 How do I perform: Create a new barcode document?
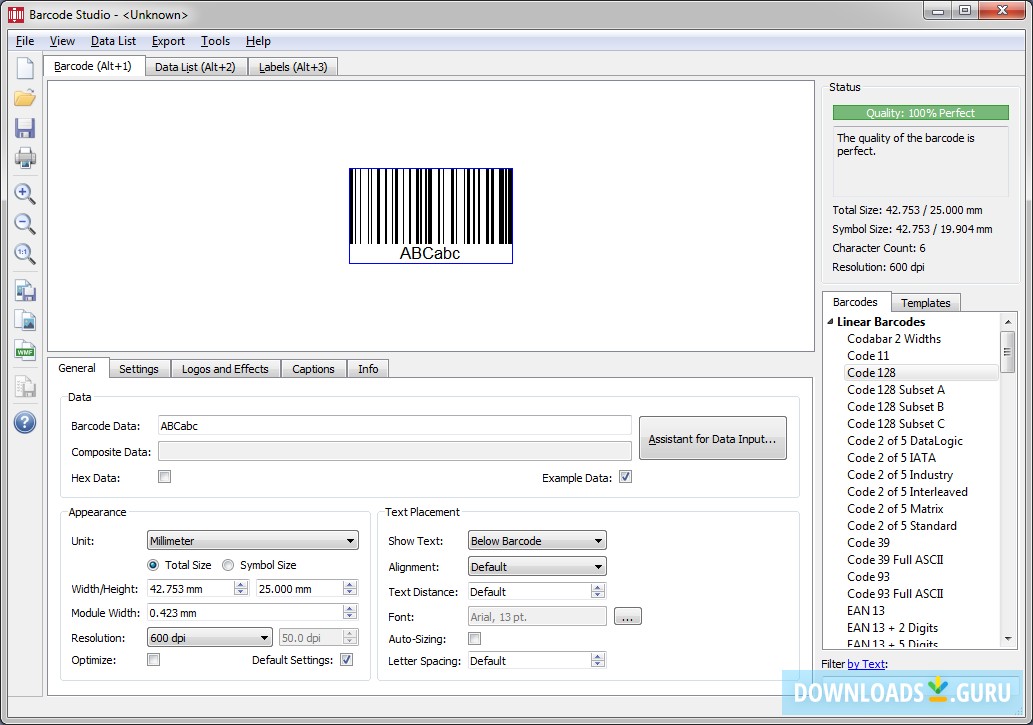click(x=24, y=67)
